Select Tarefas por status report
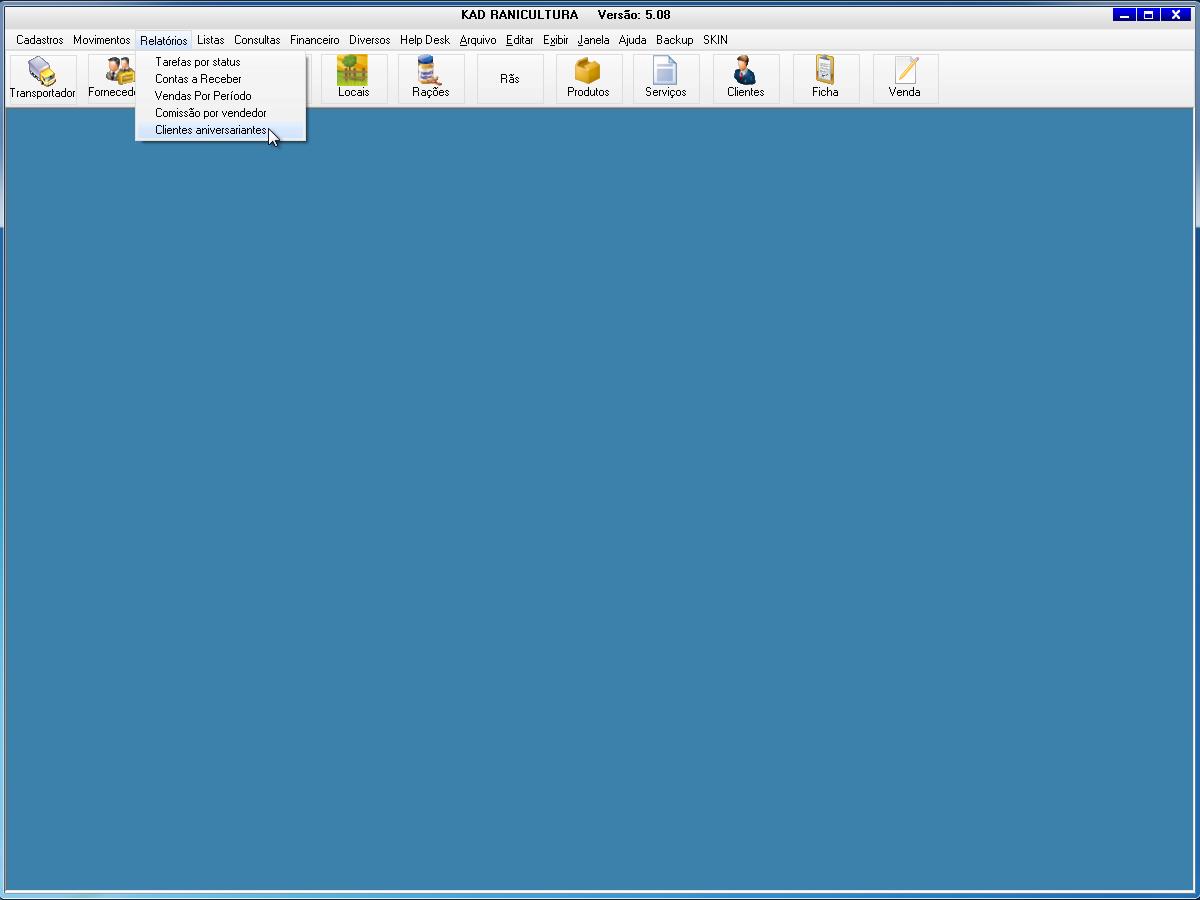The width and height of the screenshot is (1200, 900). [220, 62]
